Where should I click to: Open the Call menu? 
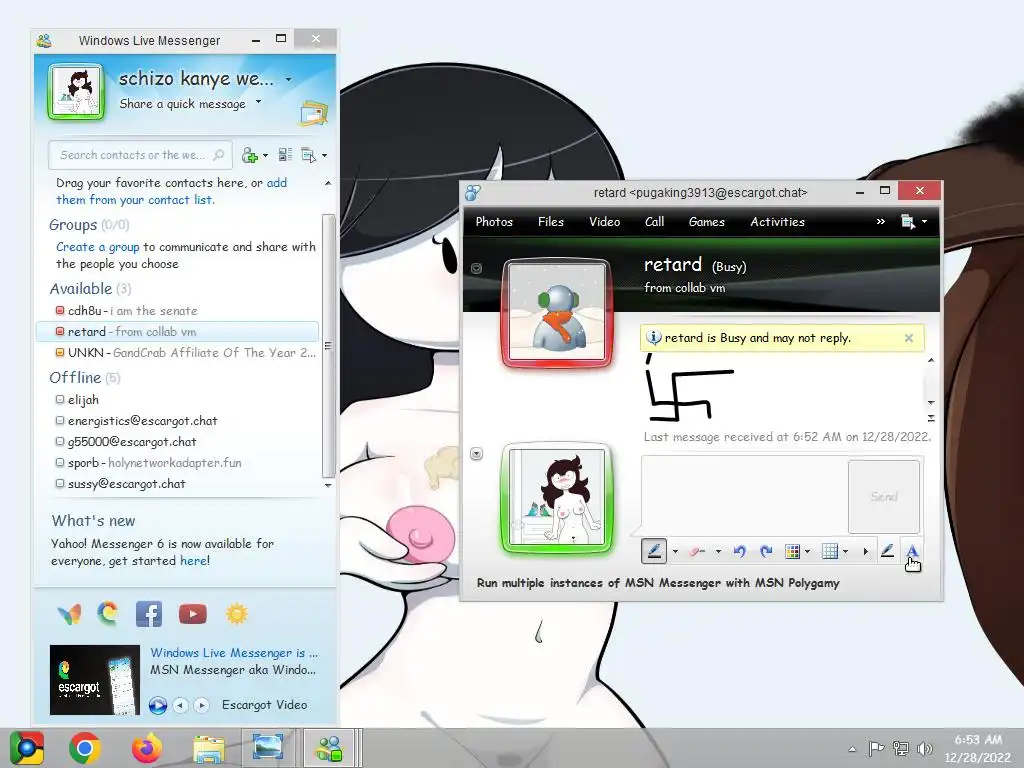pyautogui.click(x=654, y=222)
